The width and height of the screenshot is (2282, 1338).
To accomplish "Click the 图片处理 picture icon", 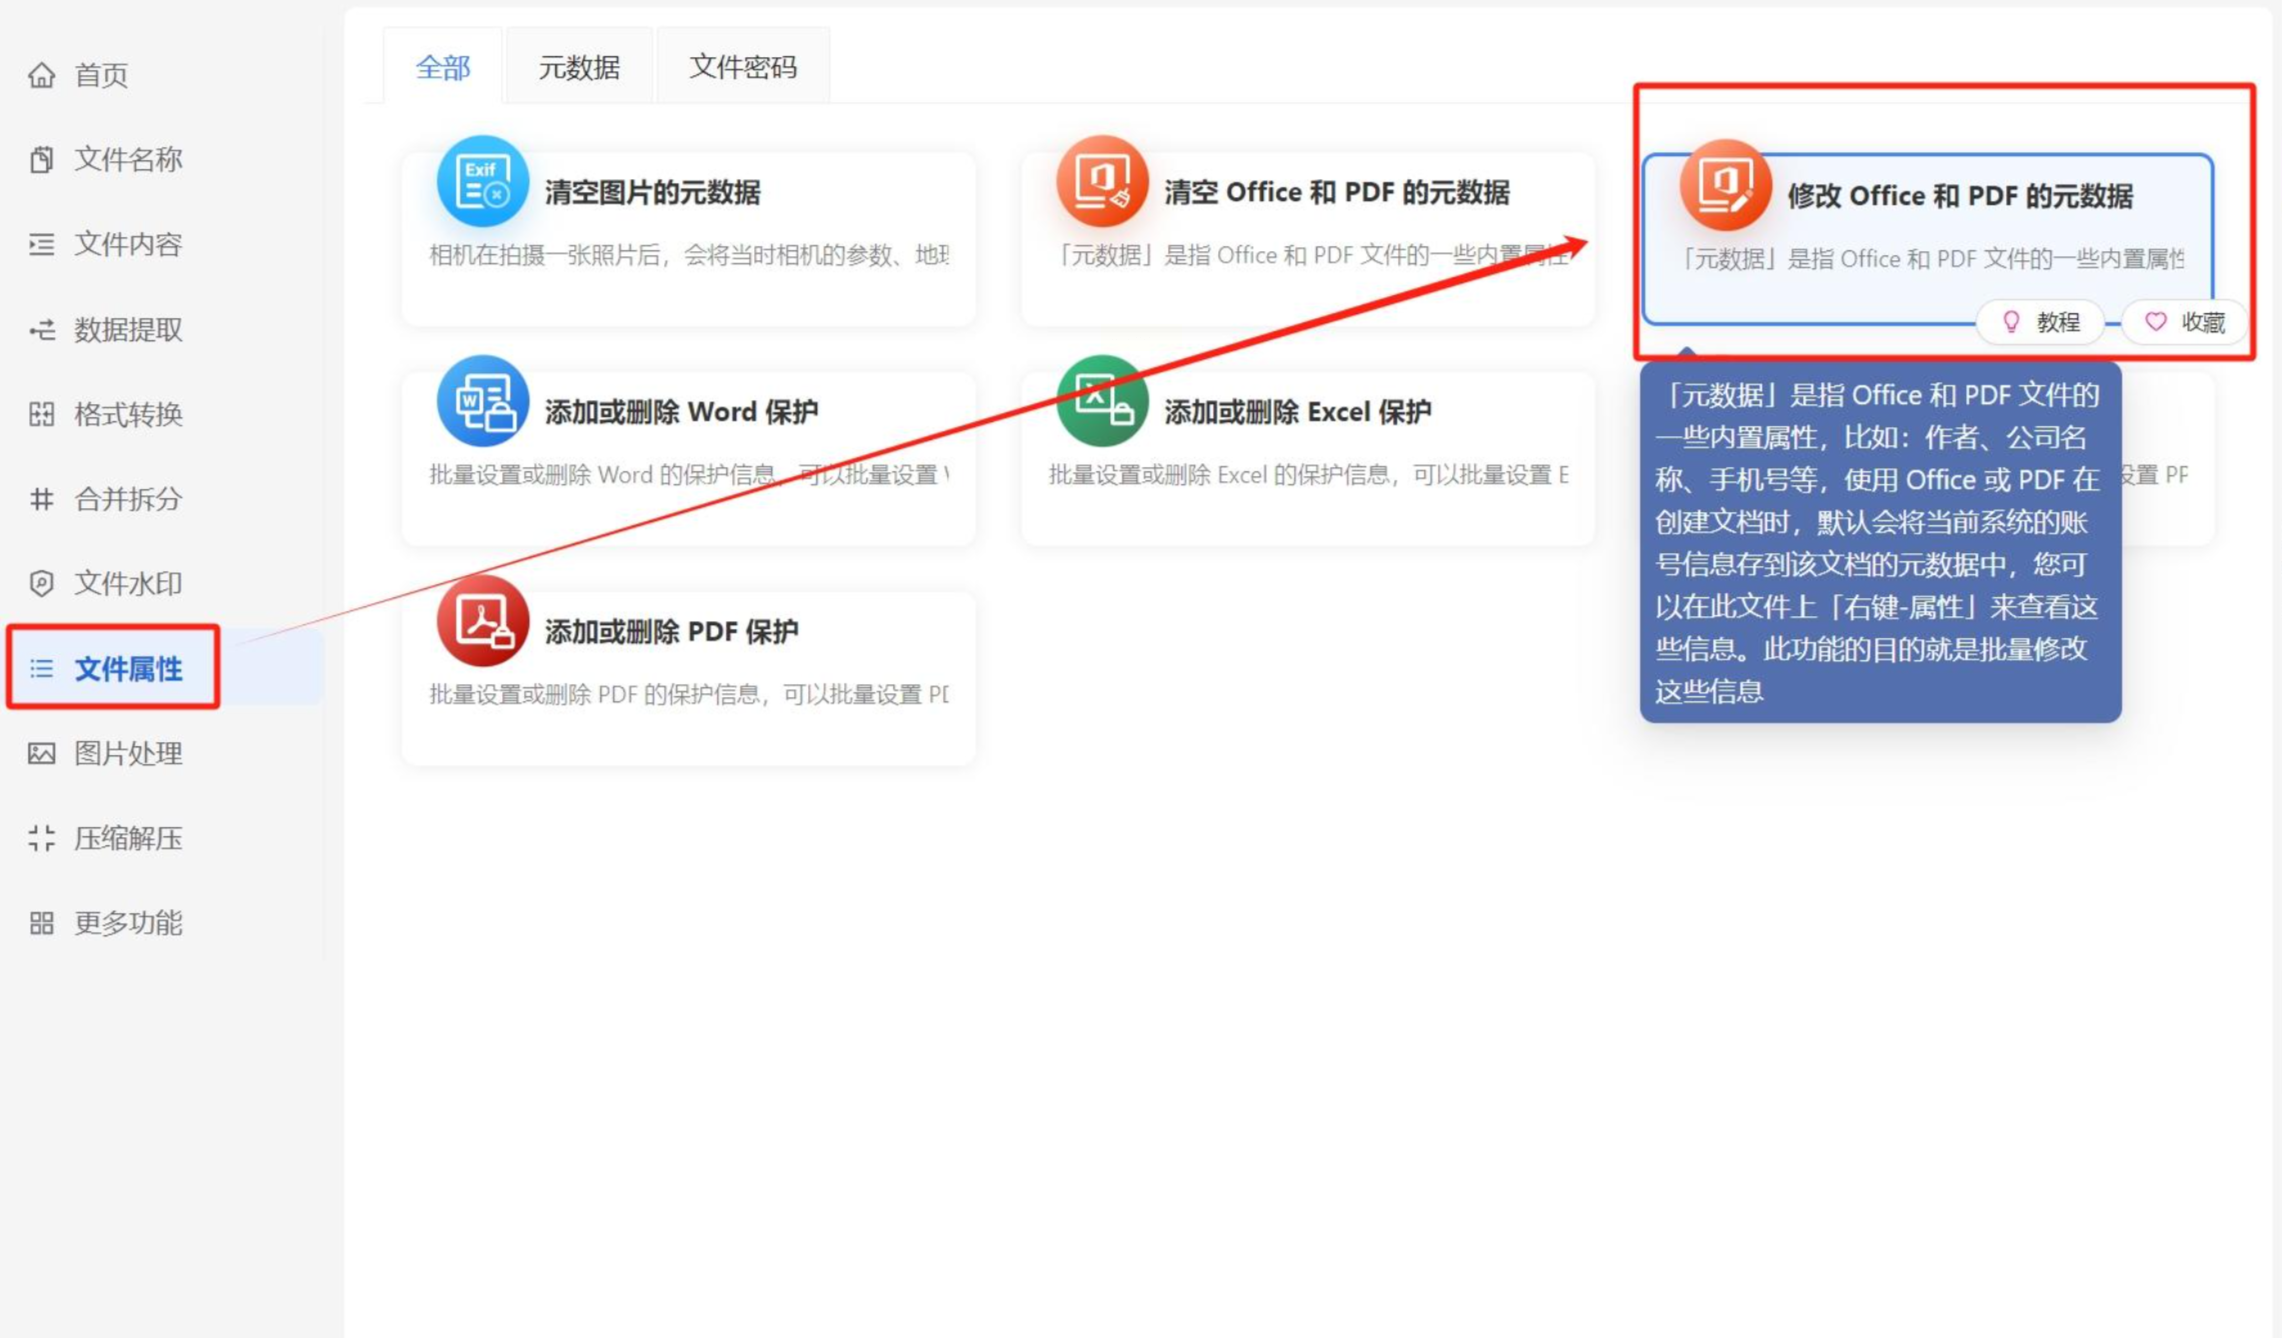I will tap(41, 753).
